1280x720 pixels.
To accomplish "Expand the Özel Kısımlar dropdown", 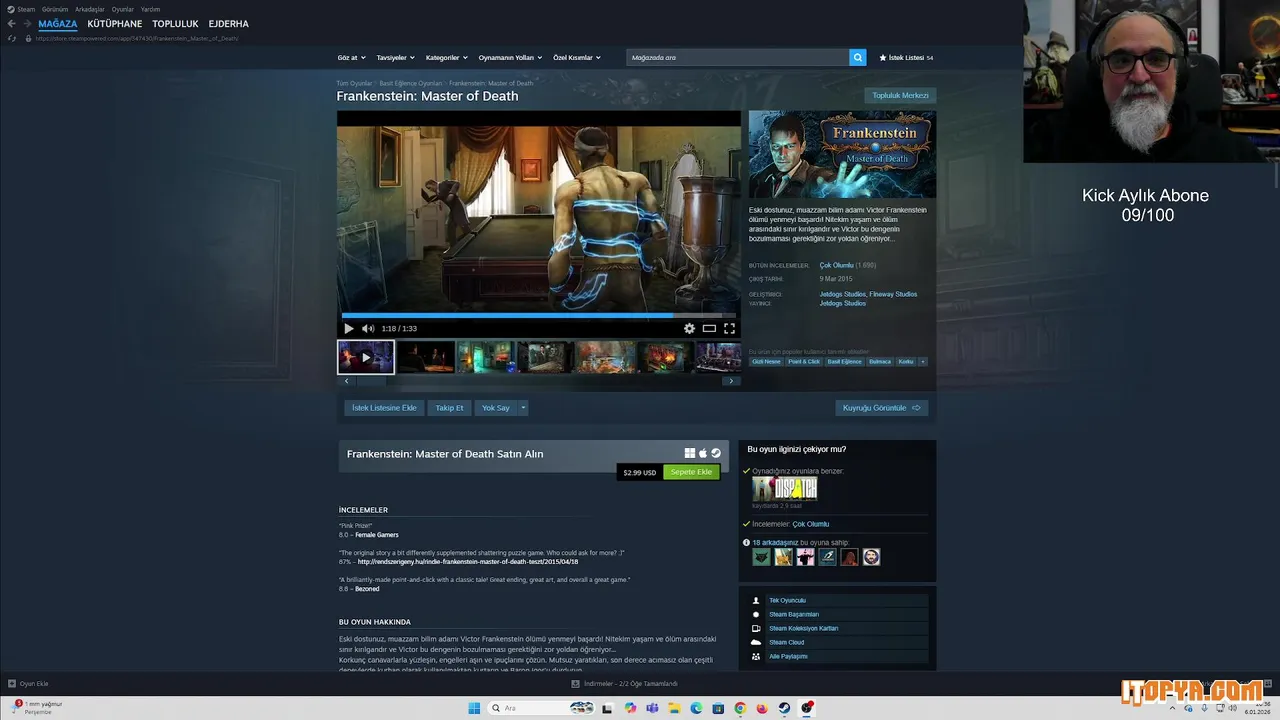I will click(x=577, y=58).
